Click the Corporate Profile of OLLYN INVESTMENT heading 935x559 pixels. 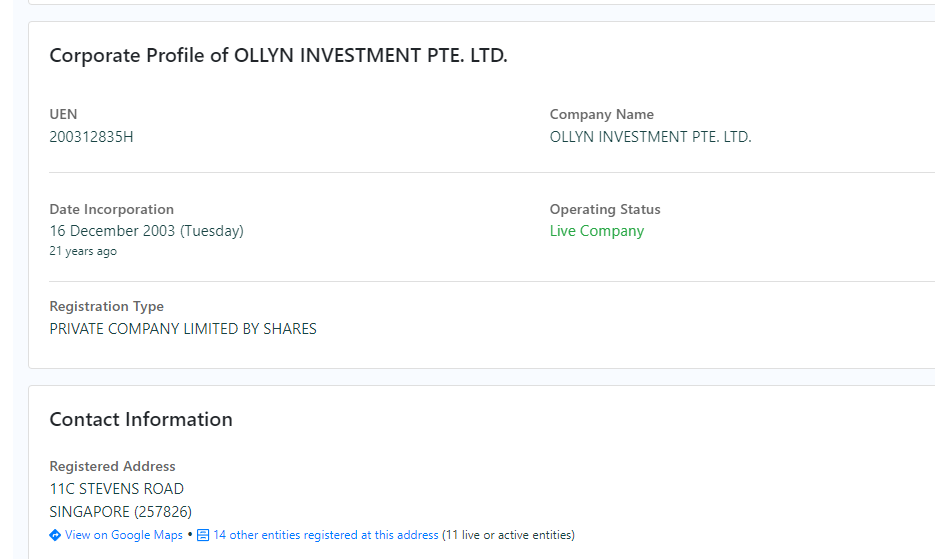278,56
